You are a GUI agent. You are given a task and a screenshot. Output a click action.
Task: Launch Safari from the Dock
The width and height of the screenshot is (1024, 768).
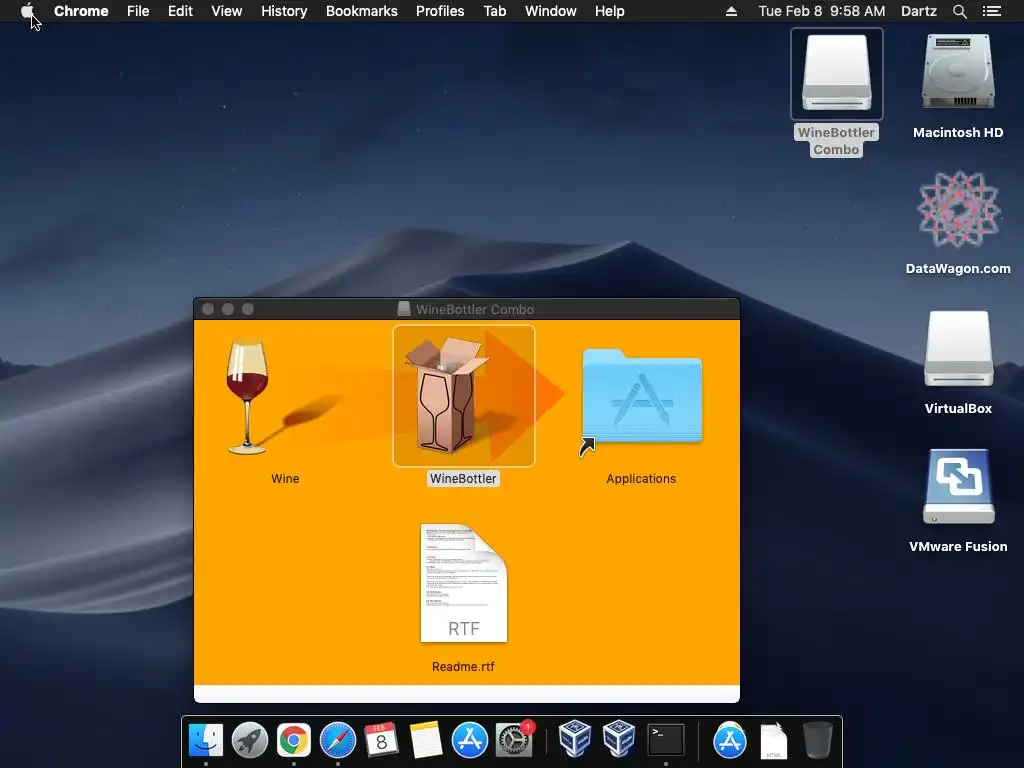click(x=338, y=740)
